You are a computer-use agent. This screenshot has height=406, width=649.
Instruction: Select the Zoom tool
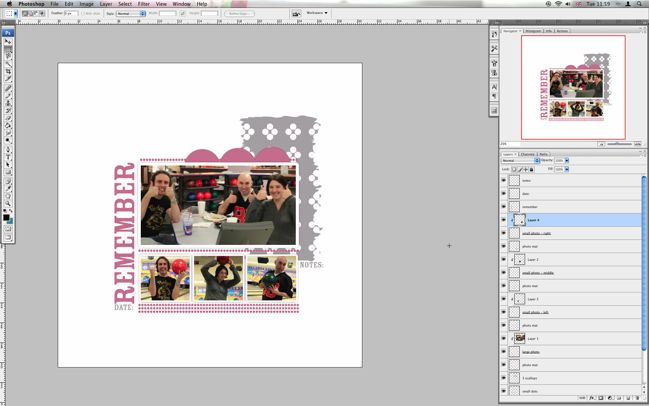click(x=8, y=204)
